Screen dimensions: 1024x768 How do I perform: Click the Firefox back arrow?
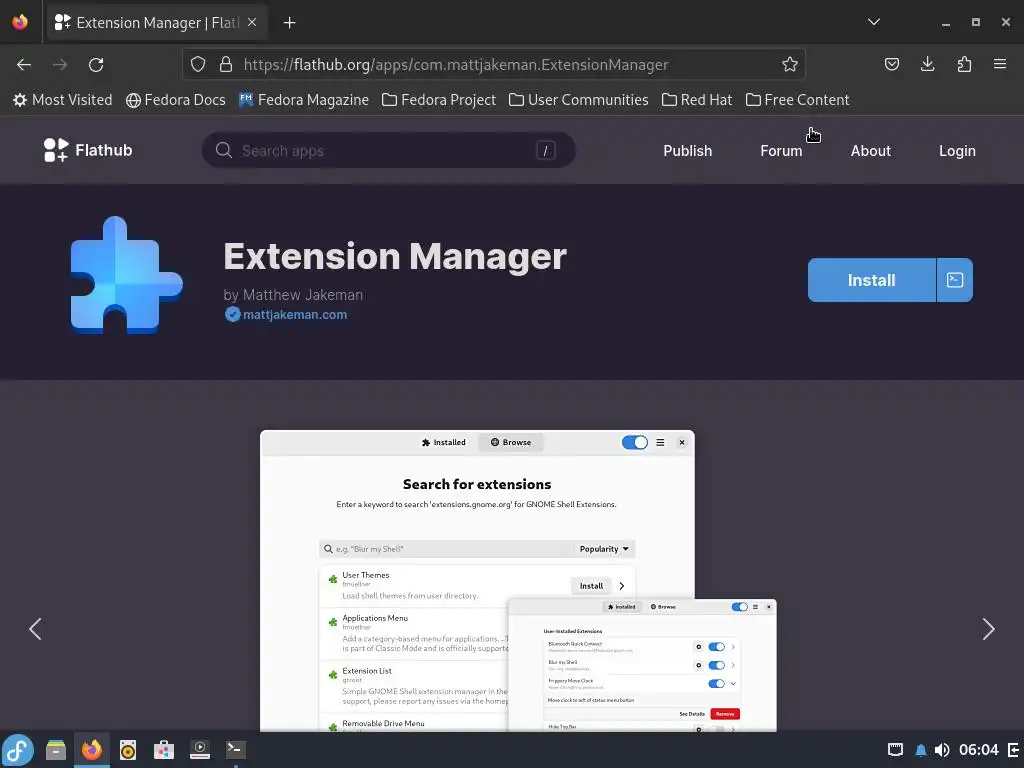(x=24, y=65)
